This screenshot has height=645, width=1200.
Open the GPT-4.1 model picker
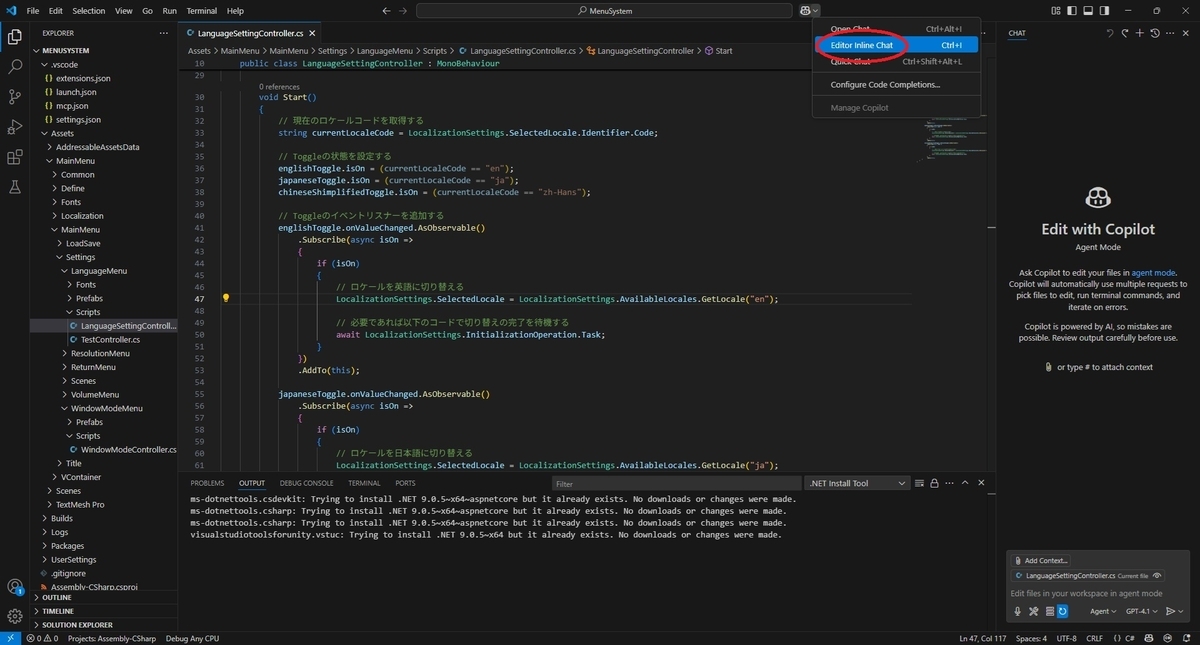[1141, 611]
